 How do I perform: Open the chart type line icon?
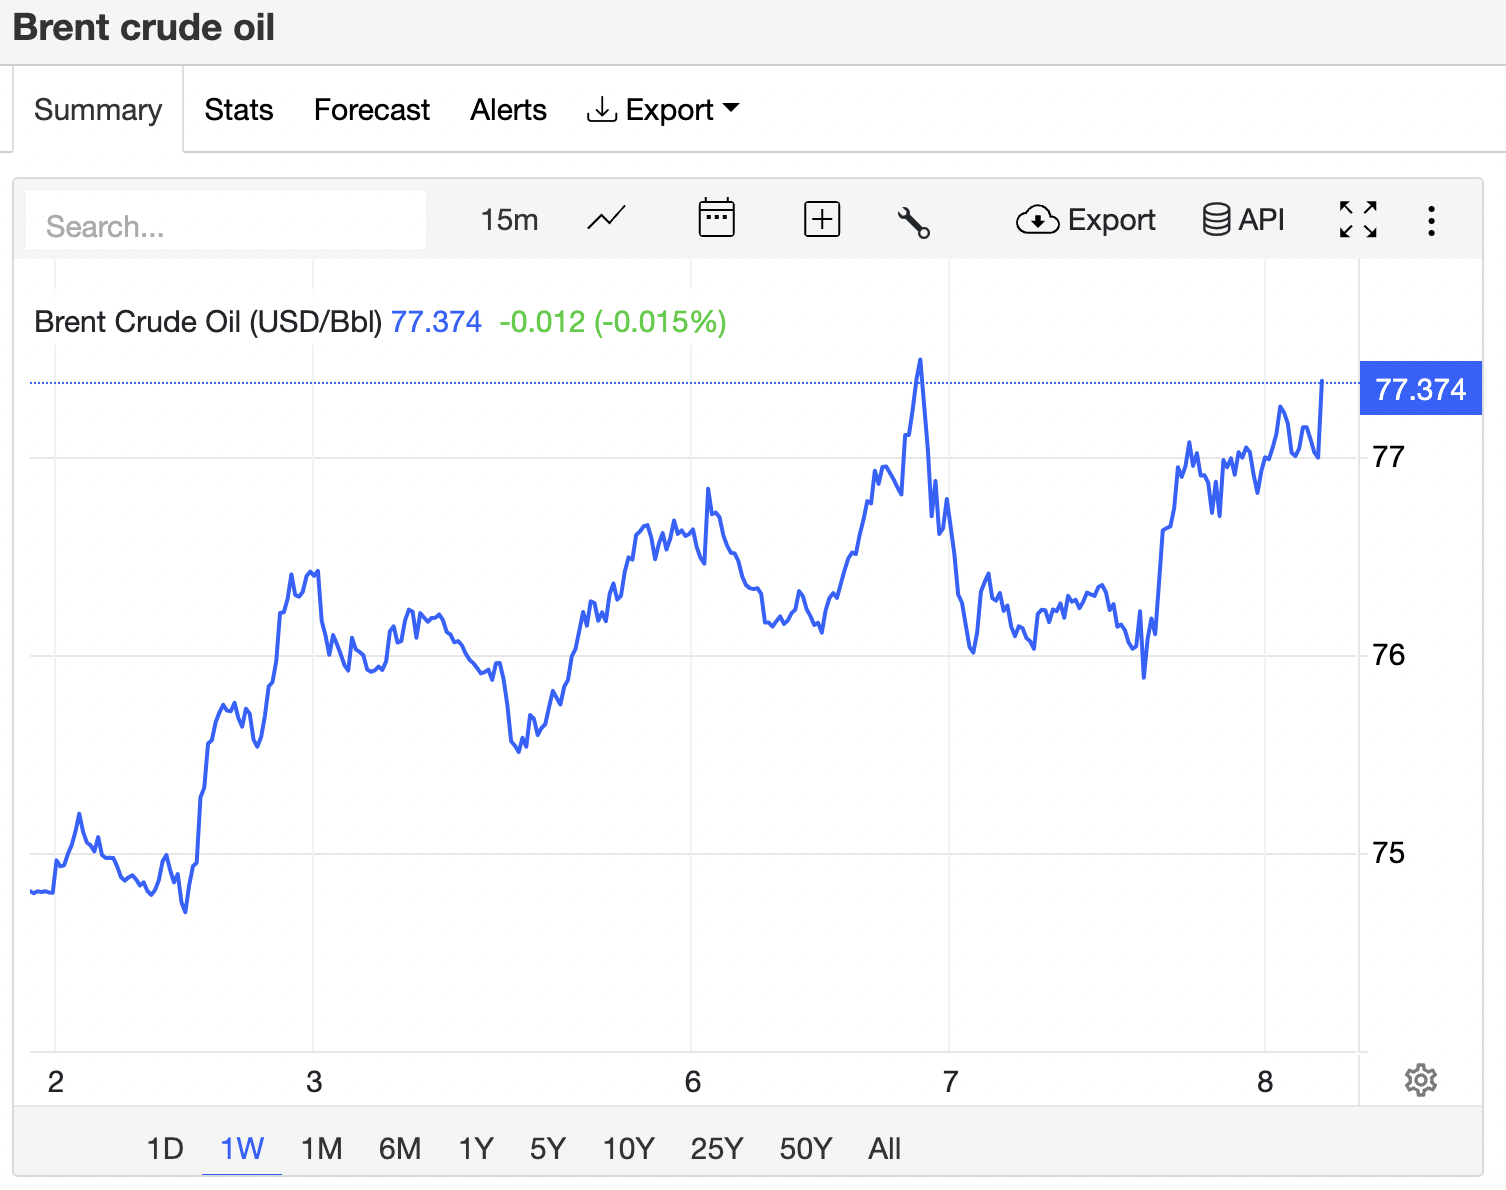click(x=606, y=219)
